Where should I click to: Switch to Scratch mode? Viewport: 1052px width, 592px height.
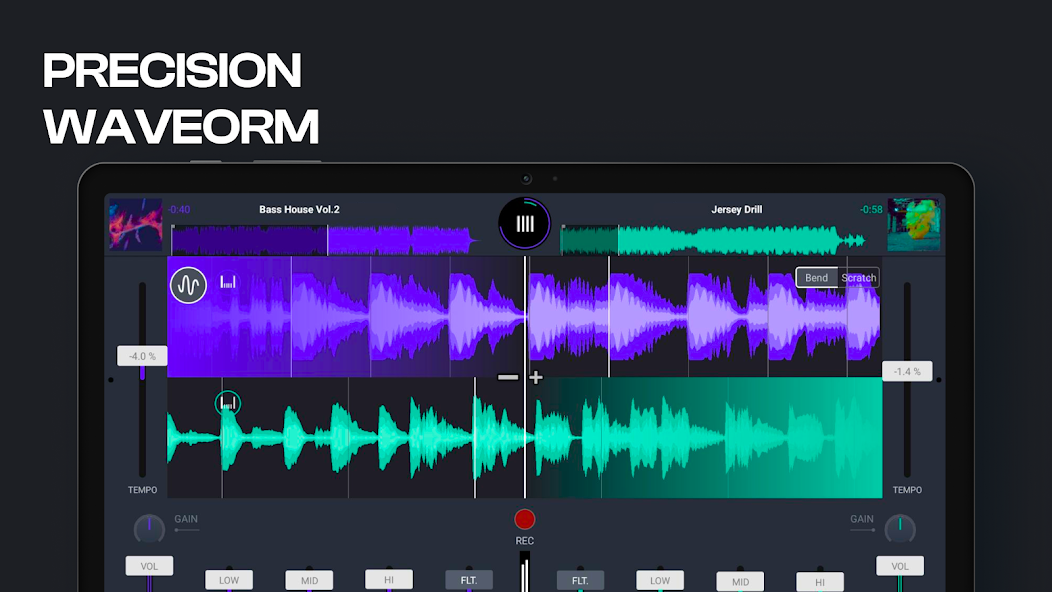[859, 277]
